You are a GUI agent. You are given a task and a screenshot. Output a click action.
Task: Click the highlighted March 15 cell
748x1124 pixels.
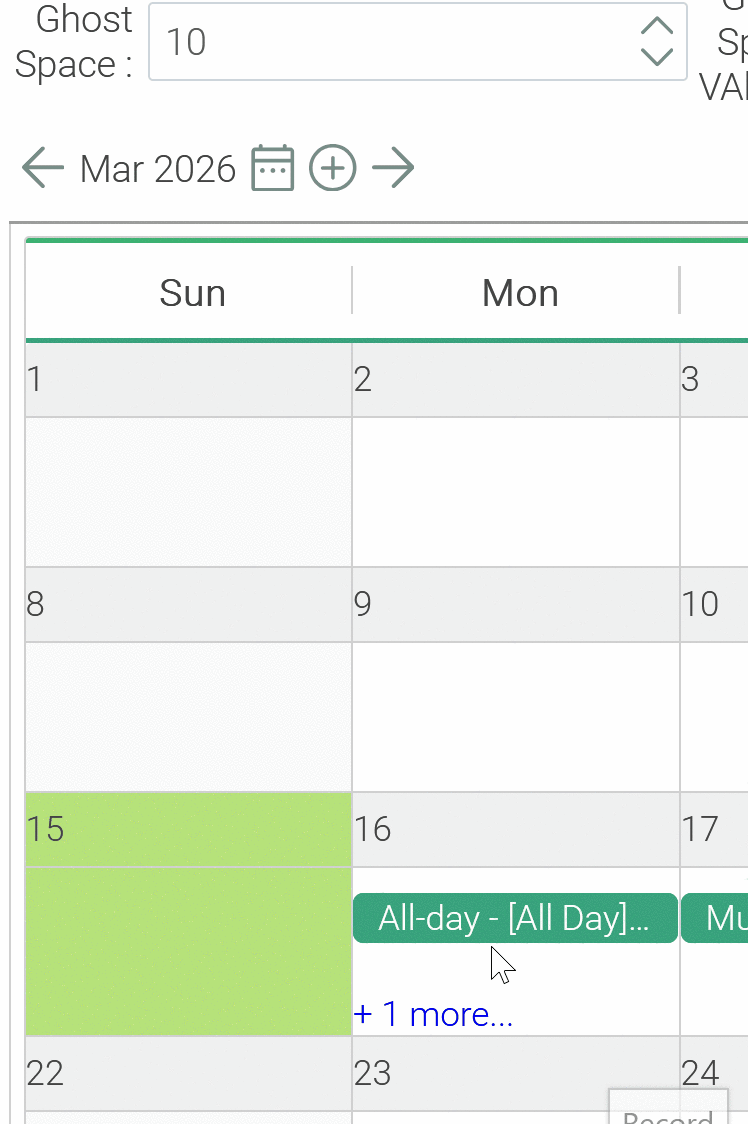click(188, 950)
